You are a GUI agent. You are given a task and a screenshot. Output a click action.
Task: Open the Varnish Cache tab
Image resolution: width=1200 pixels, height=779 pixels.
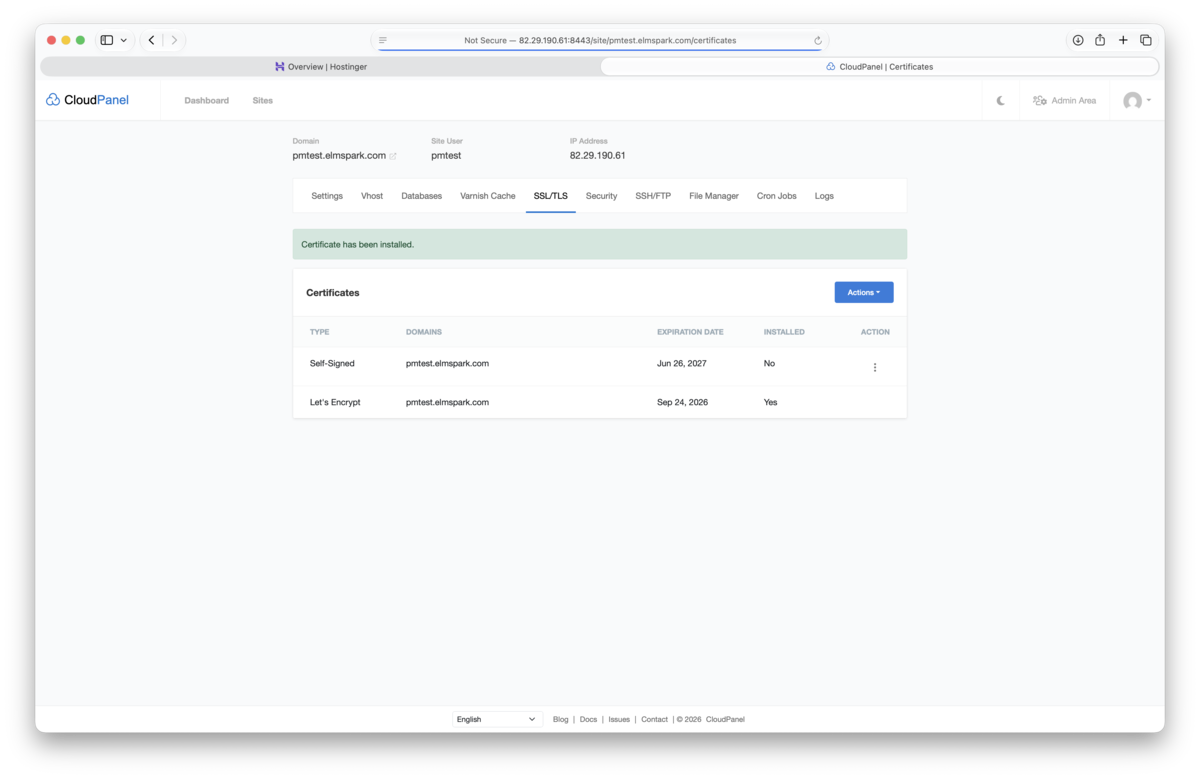point(488,196)
